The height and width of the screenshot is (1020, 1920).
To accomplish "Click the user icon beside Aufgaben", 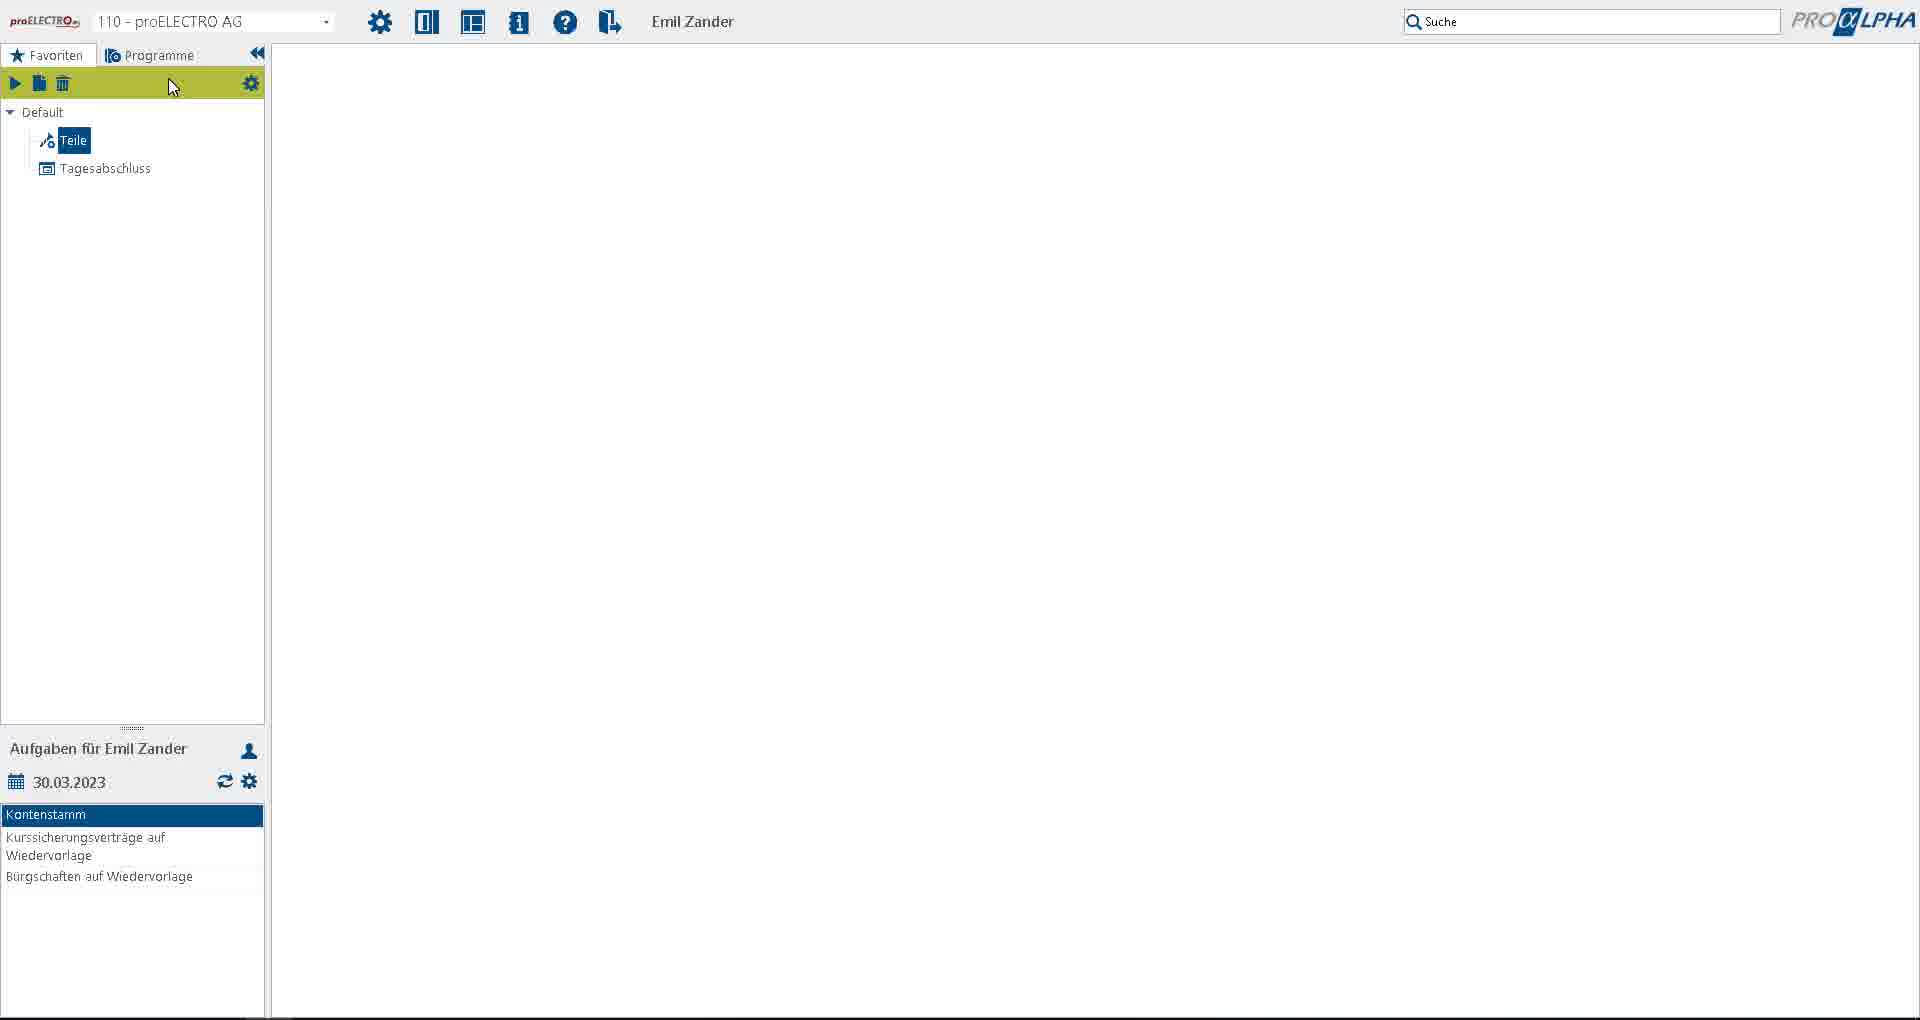I will pyautogui.click(x=249, y=750).
